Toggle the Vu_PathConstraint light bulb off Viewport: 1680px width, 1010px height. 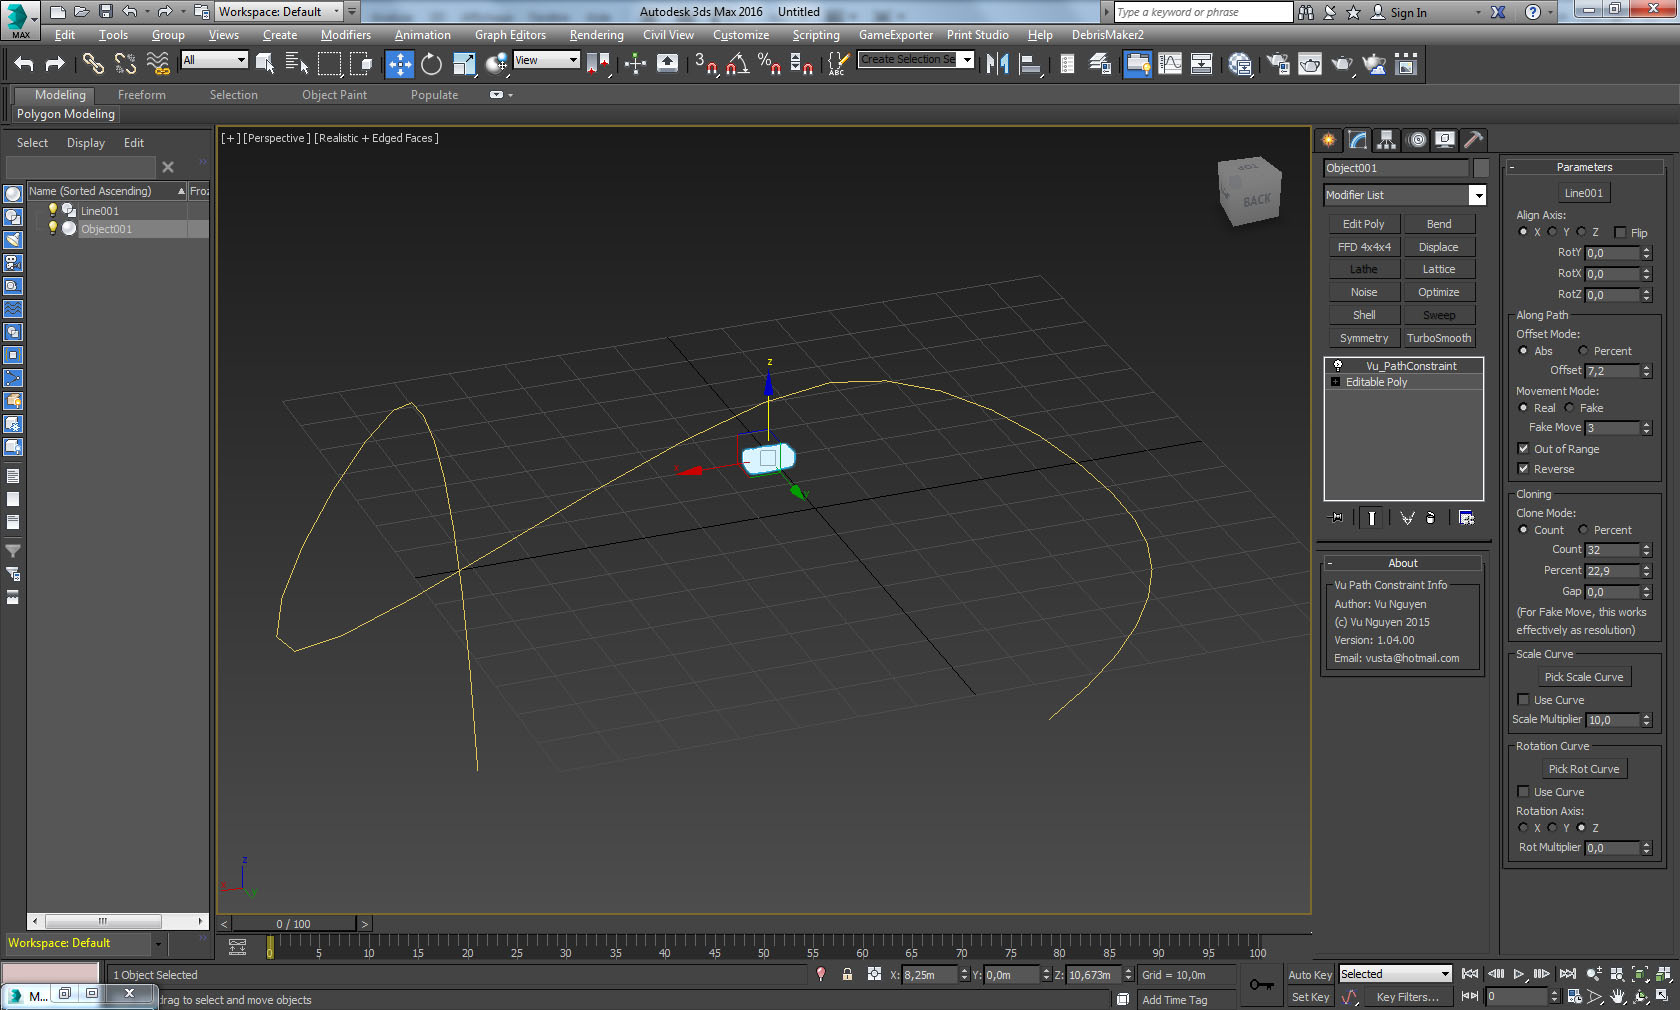pos(1337,366)
